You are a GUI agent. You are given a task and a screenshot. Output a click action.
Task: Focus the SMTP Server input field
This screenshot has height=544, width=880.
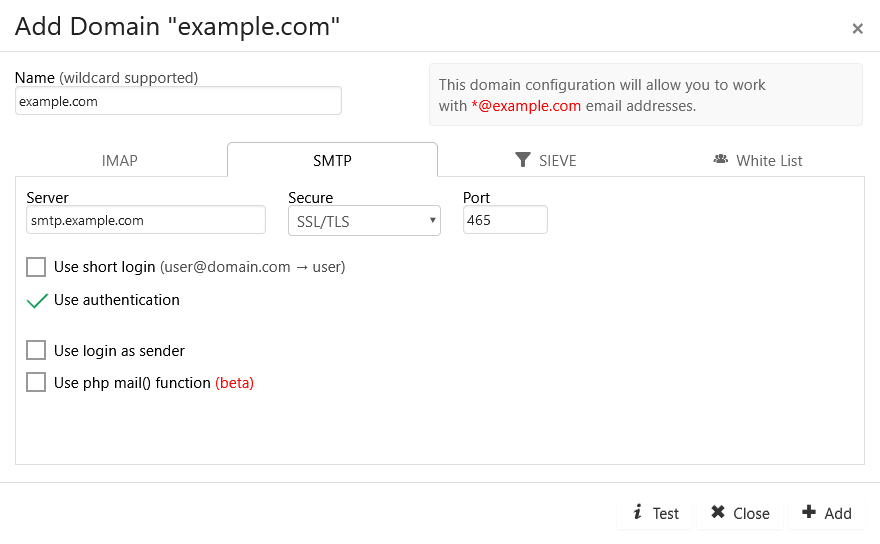146,220
